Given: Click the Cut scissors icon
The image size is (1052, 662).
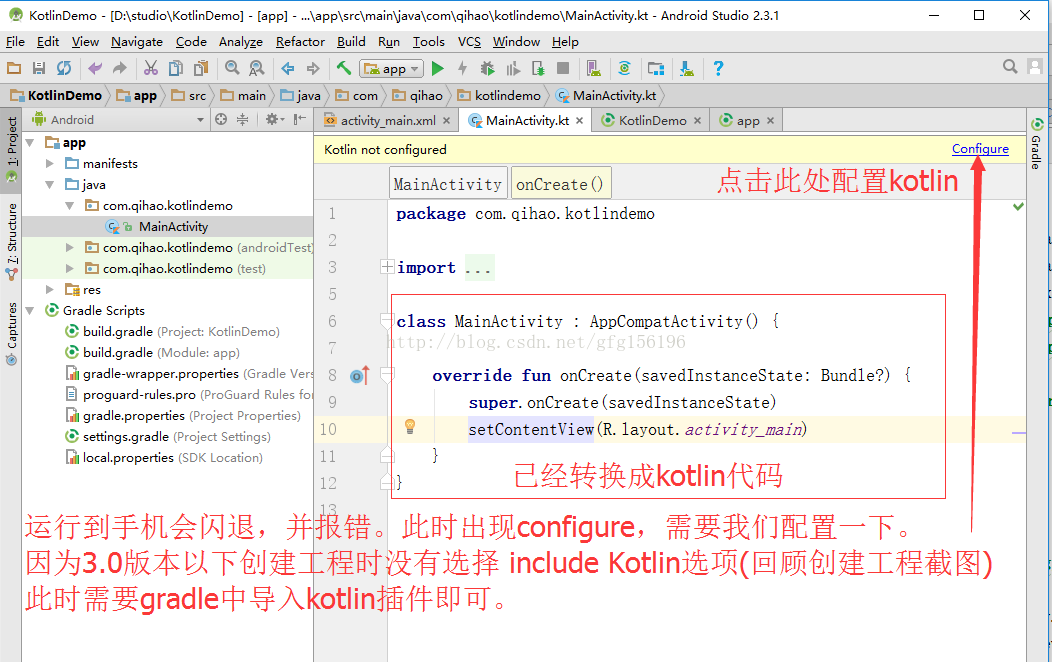Looking at the screenshot, I should point(151,68).
